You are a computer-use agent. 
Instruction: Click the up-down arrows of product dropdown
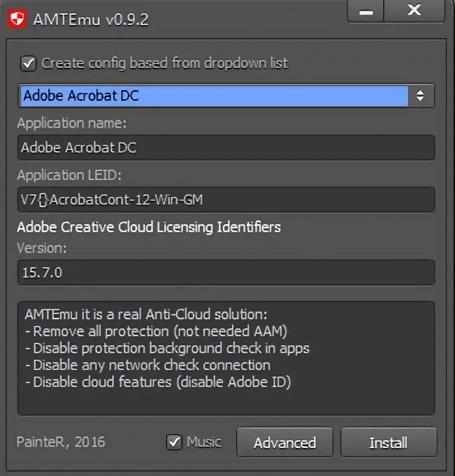coord(420,96)
